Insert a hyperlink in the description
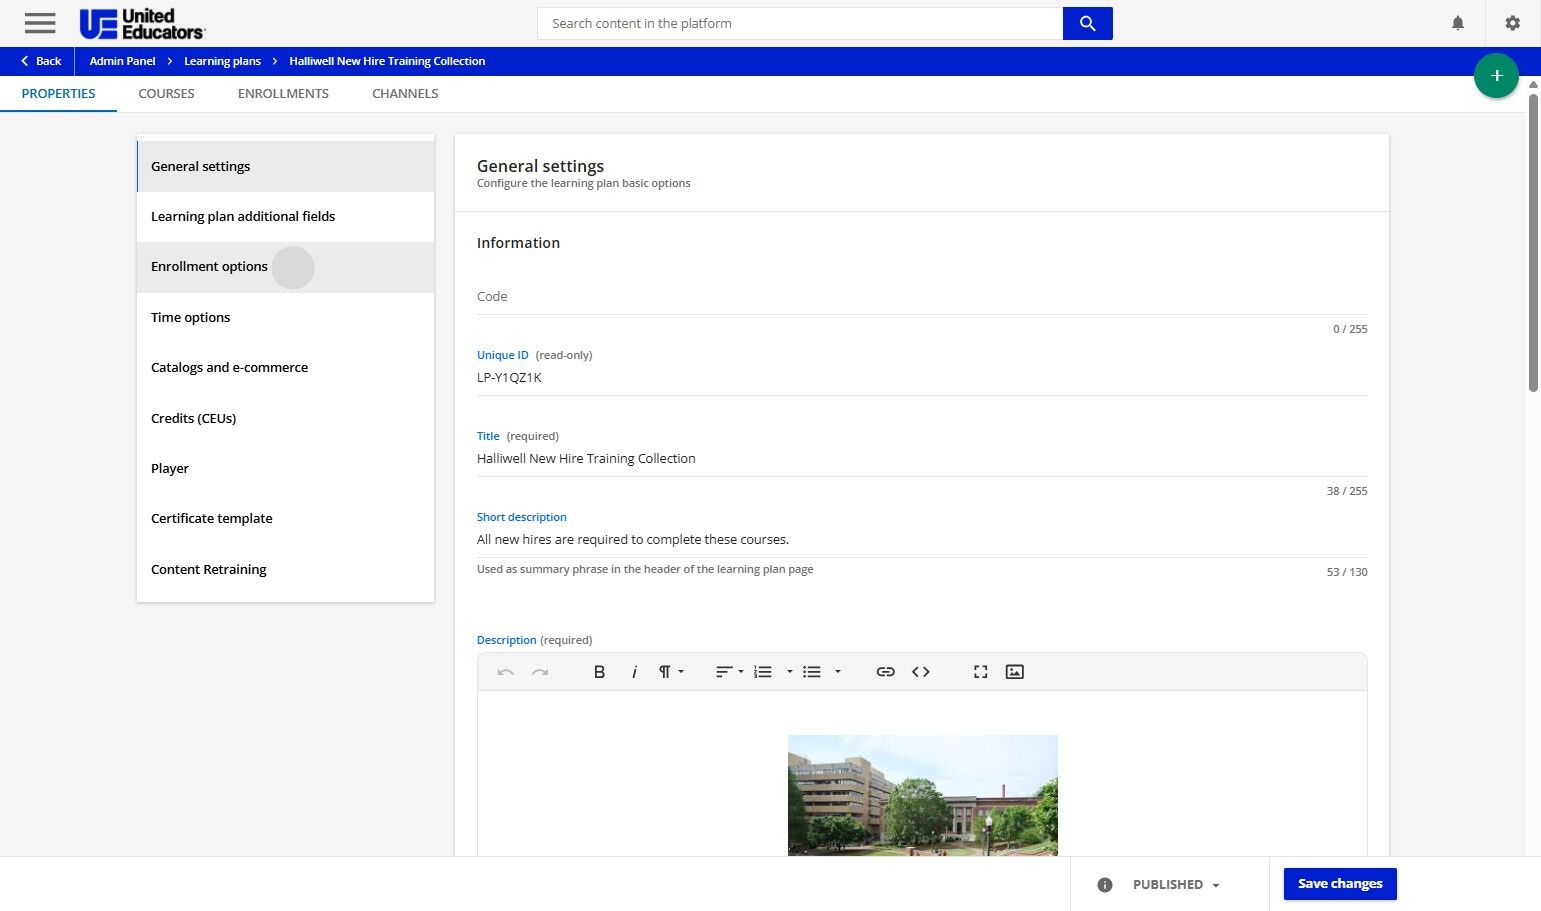This screenshot has width=1541, height=911. coord(885,672)
